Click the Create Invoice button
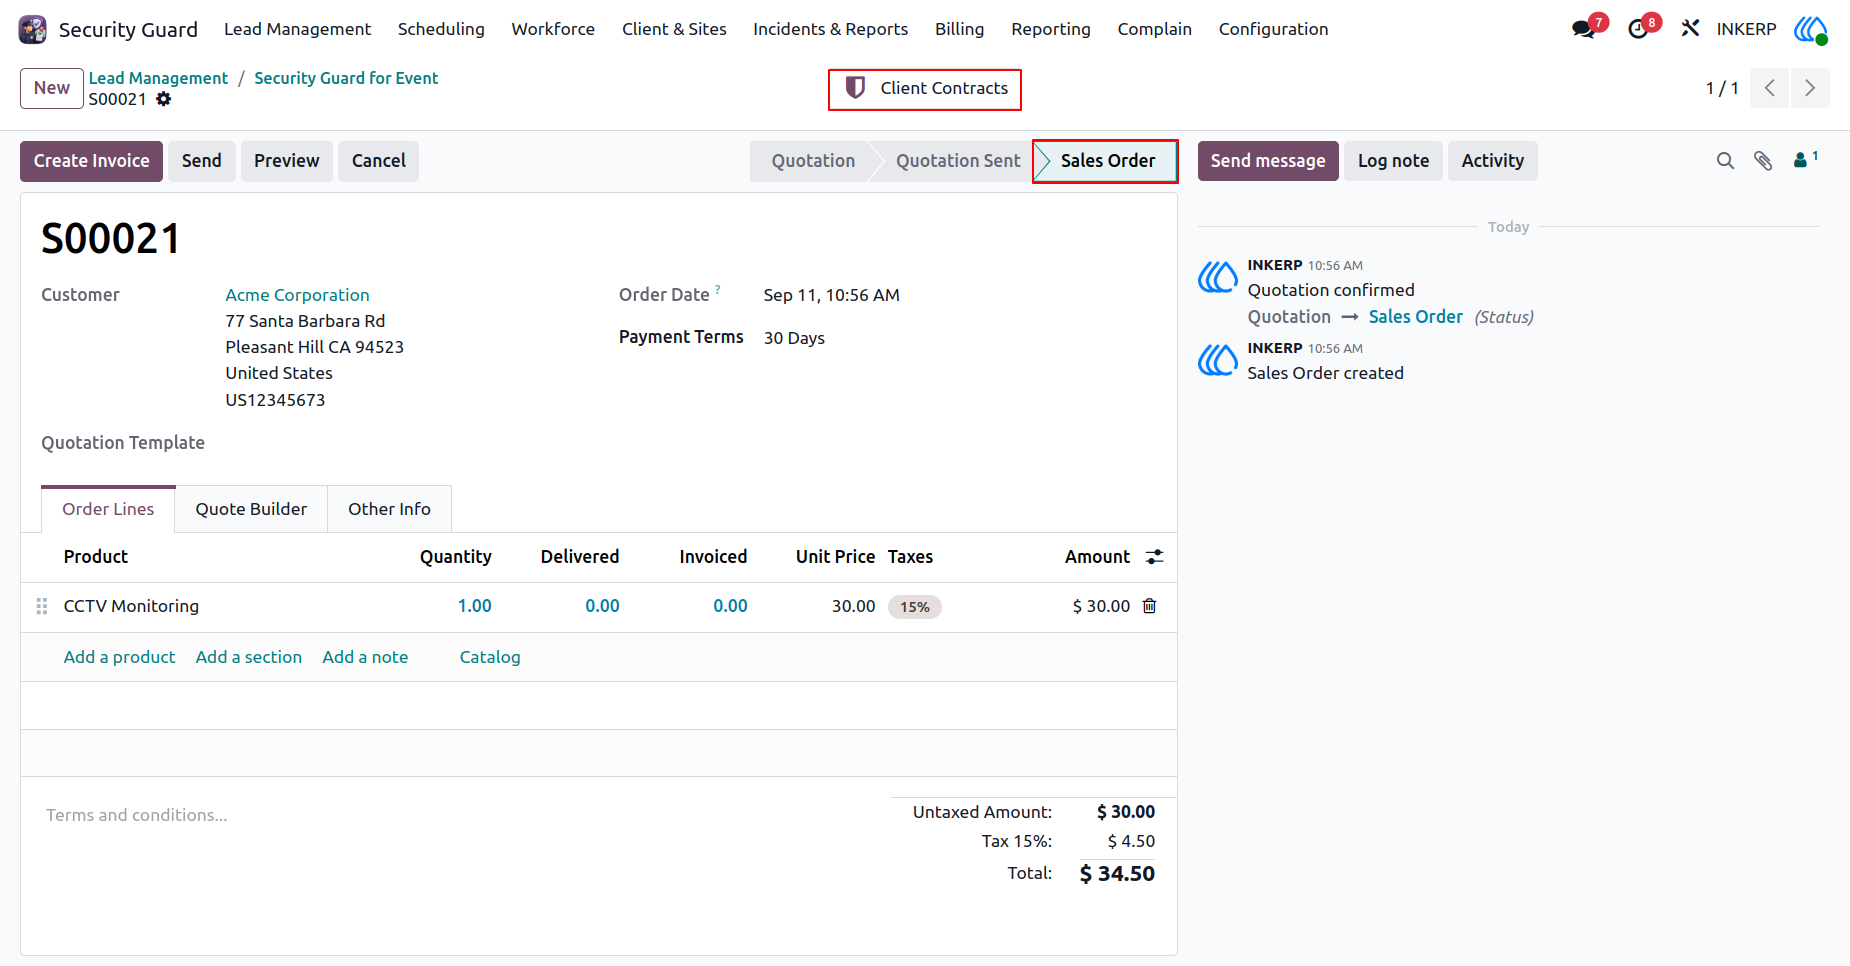This screenshot has width=1850, height=966. (91, 161)
